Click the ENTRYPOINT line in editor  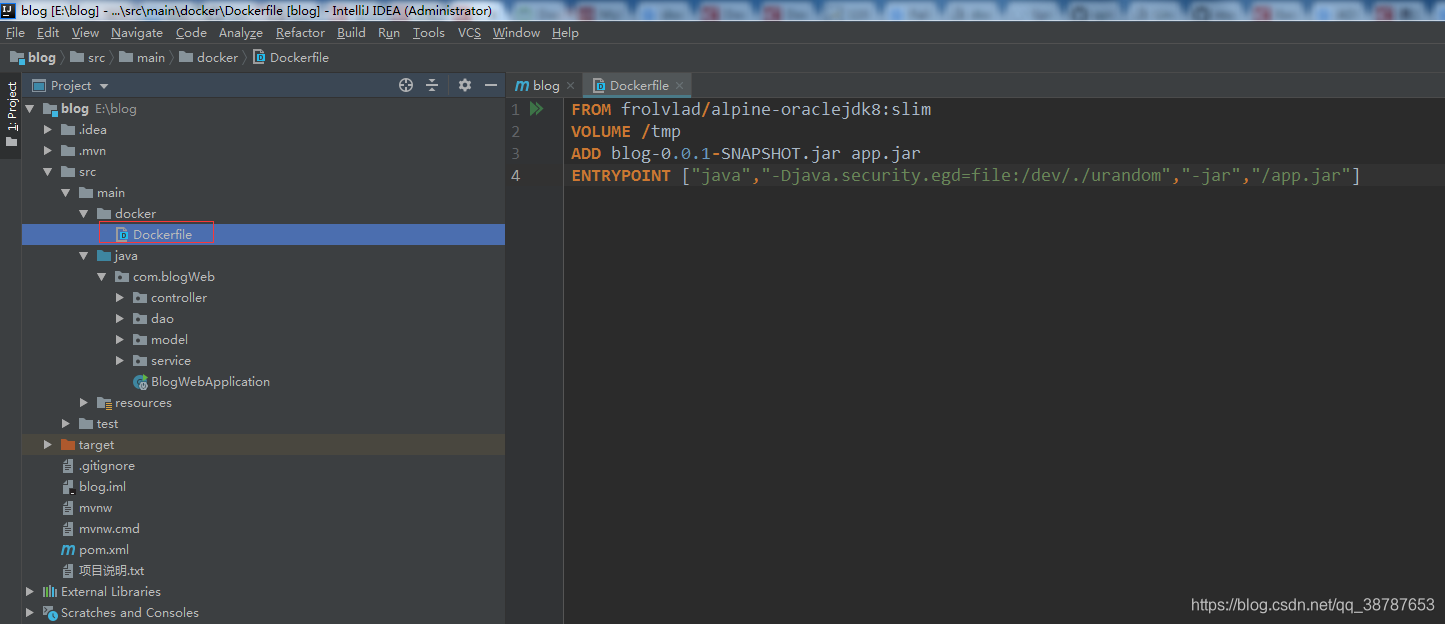tap(966, 176)
